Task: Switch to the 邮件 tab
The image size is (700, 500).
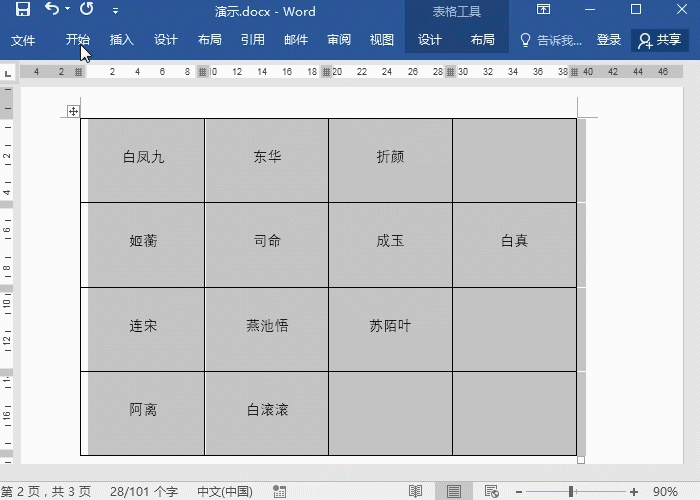Action: [x=296, y=40]
